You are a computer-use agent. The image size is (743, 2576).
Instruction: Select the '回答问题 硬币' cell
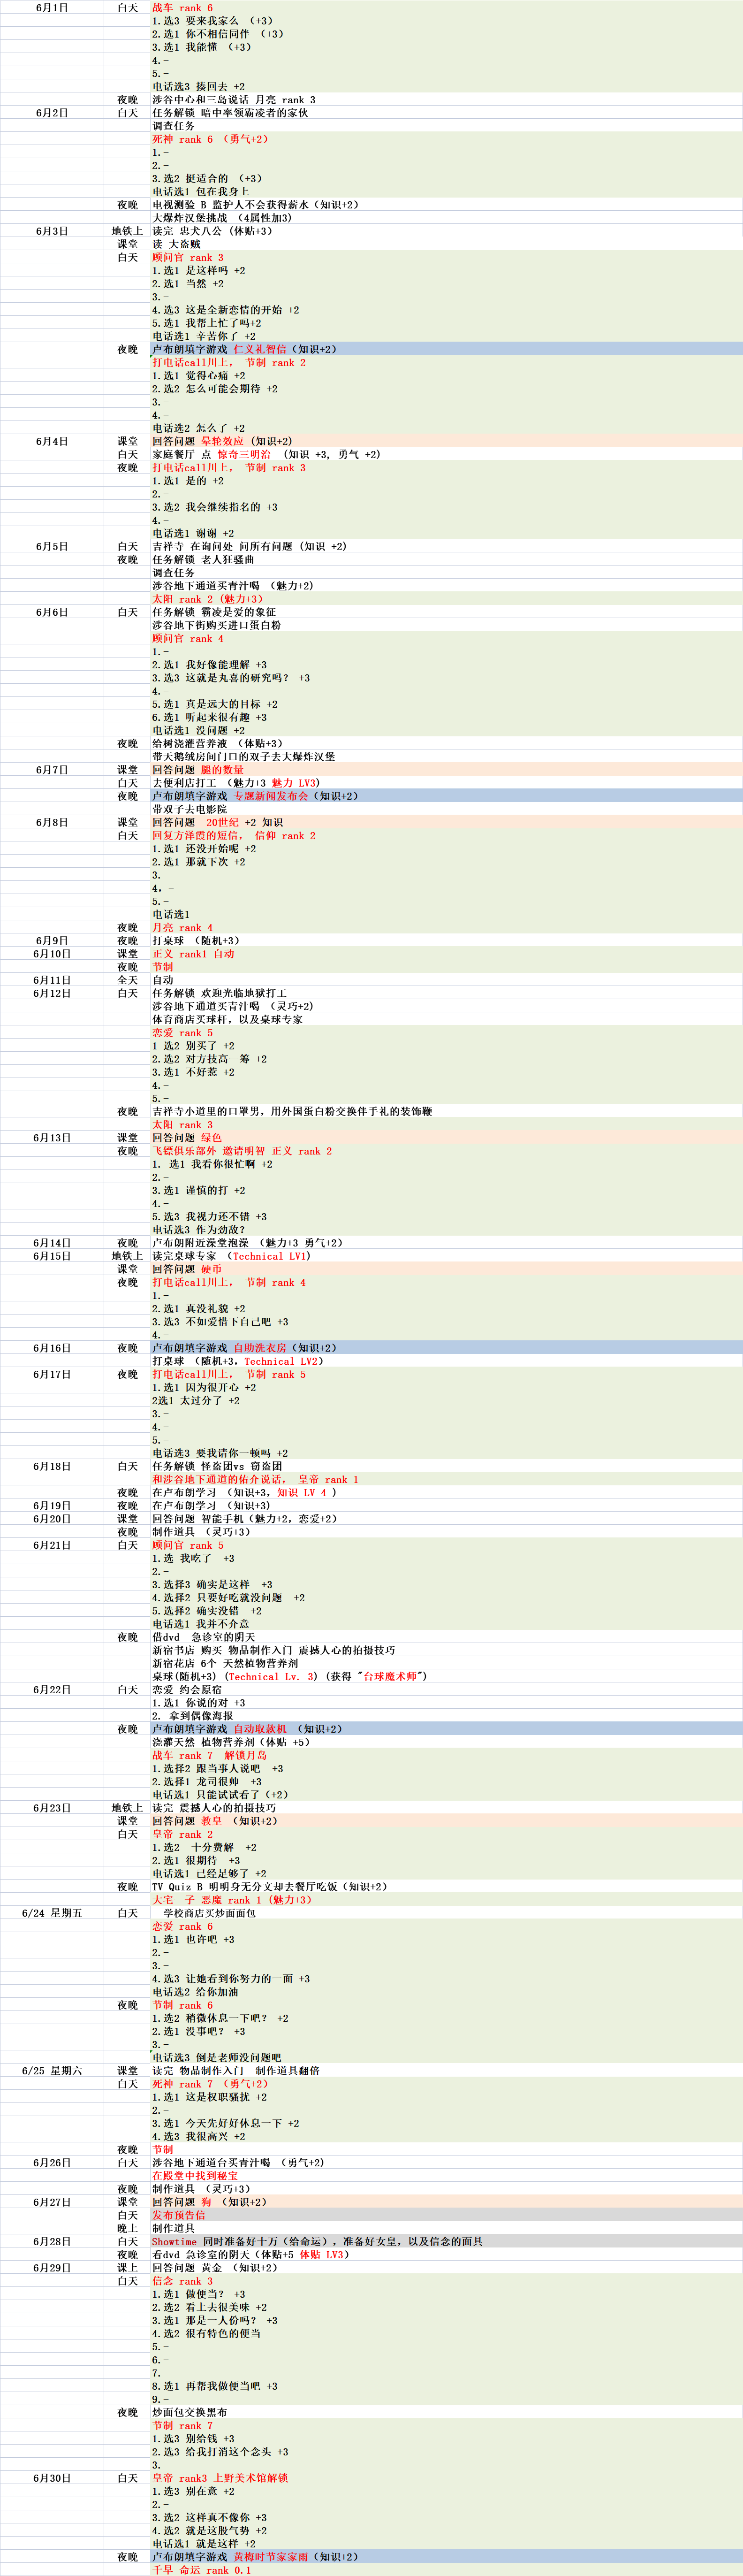(446, 1268)
